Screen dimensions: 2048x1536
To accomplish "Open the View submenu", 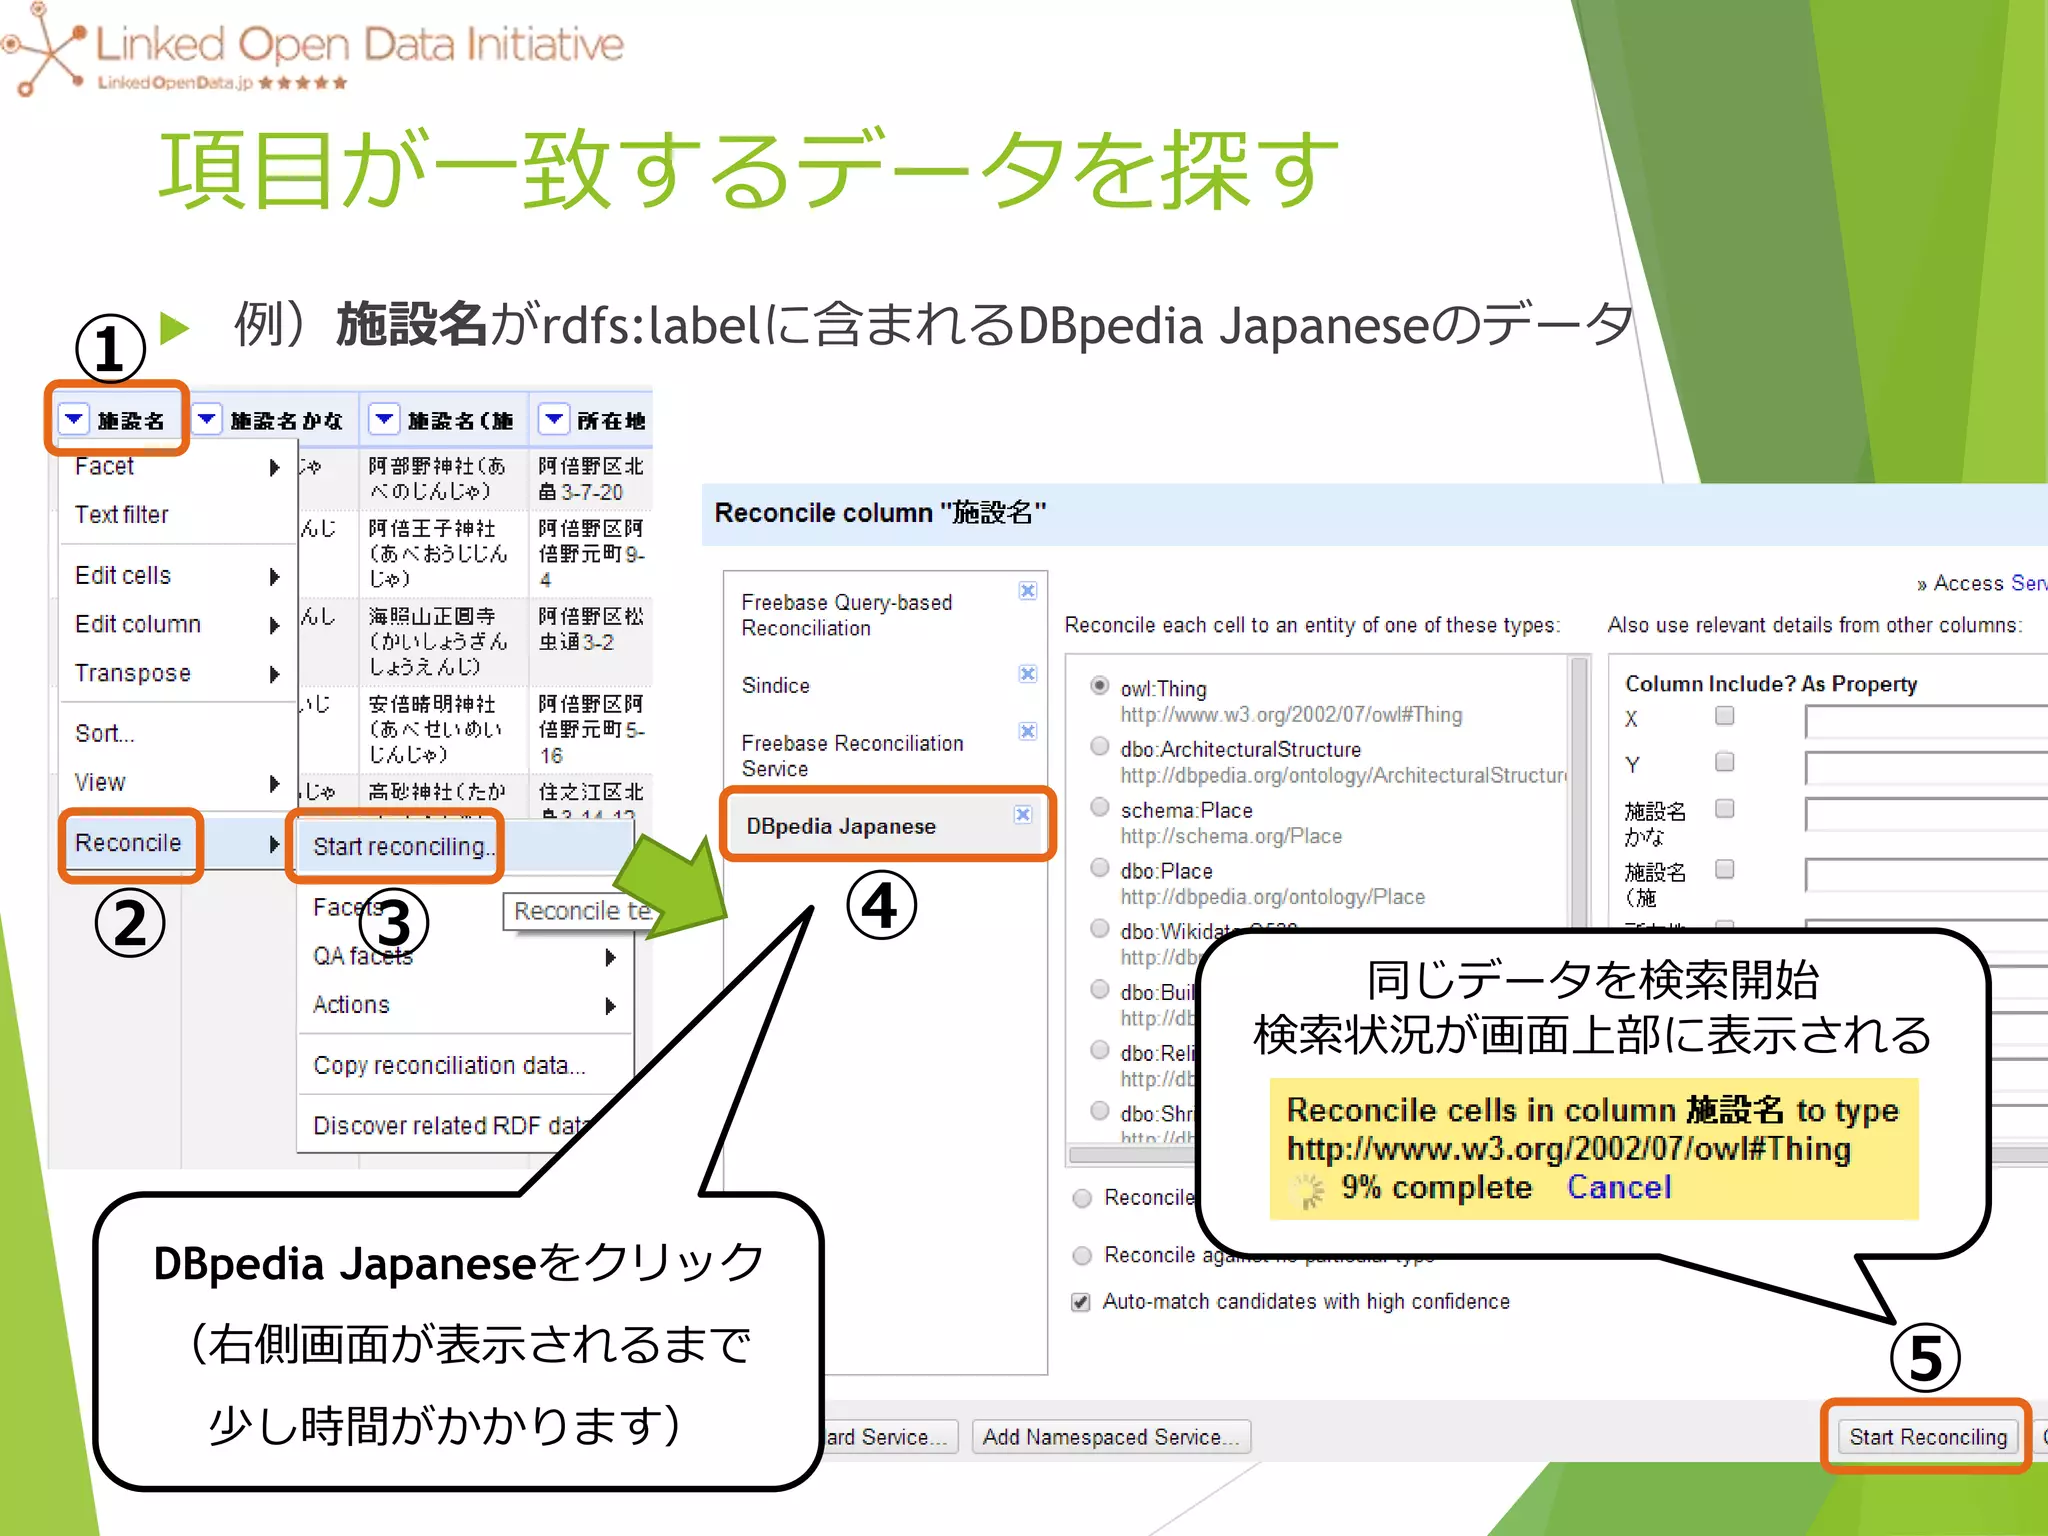I will [176, 782].
